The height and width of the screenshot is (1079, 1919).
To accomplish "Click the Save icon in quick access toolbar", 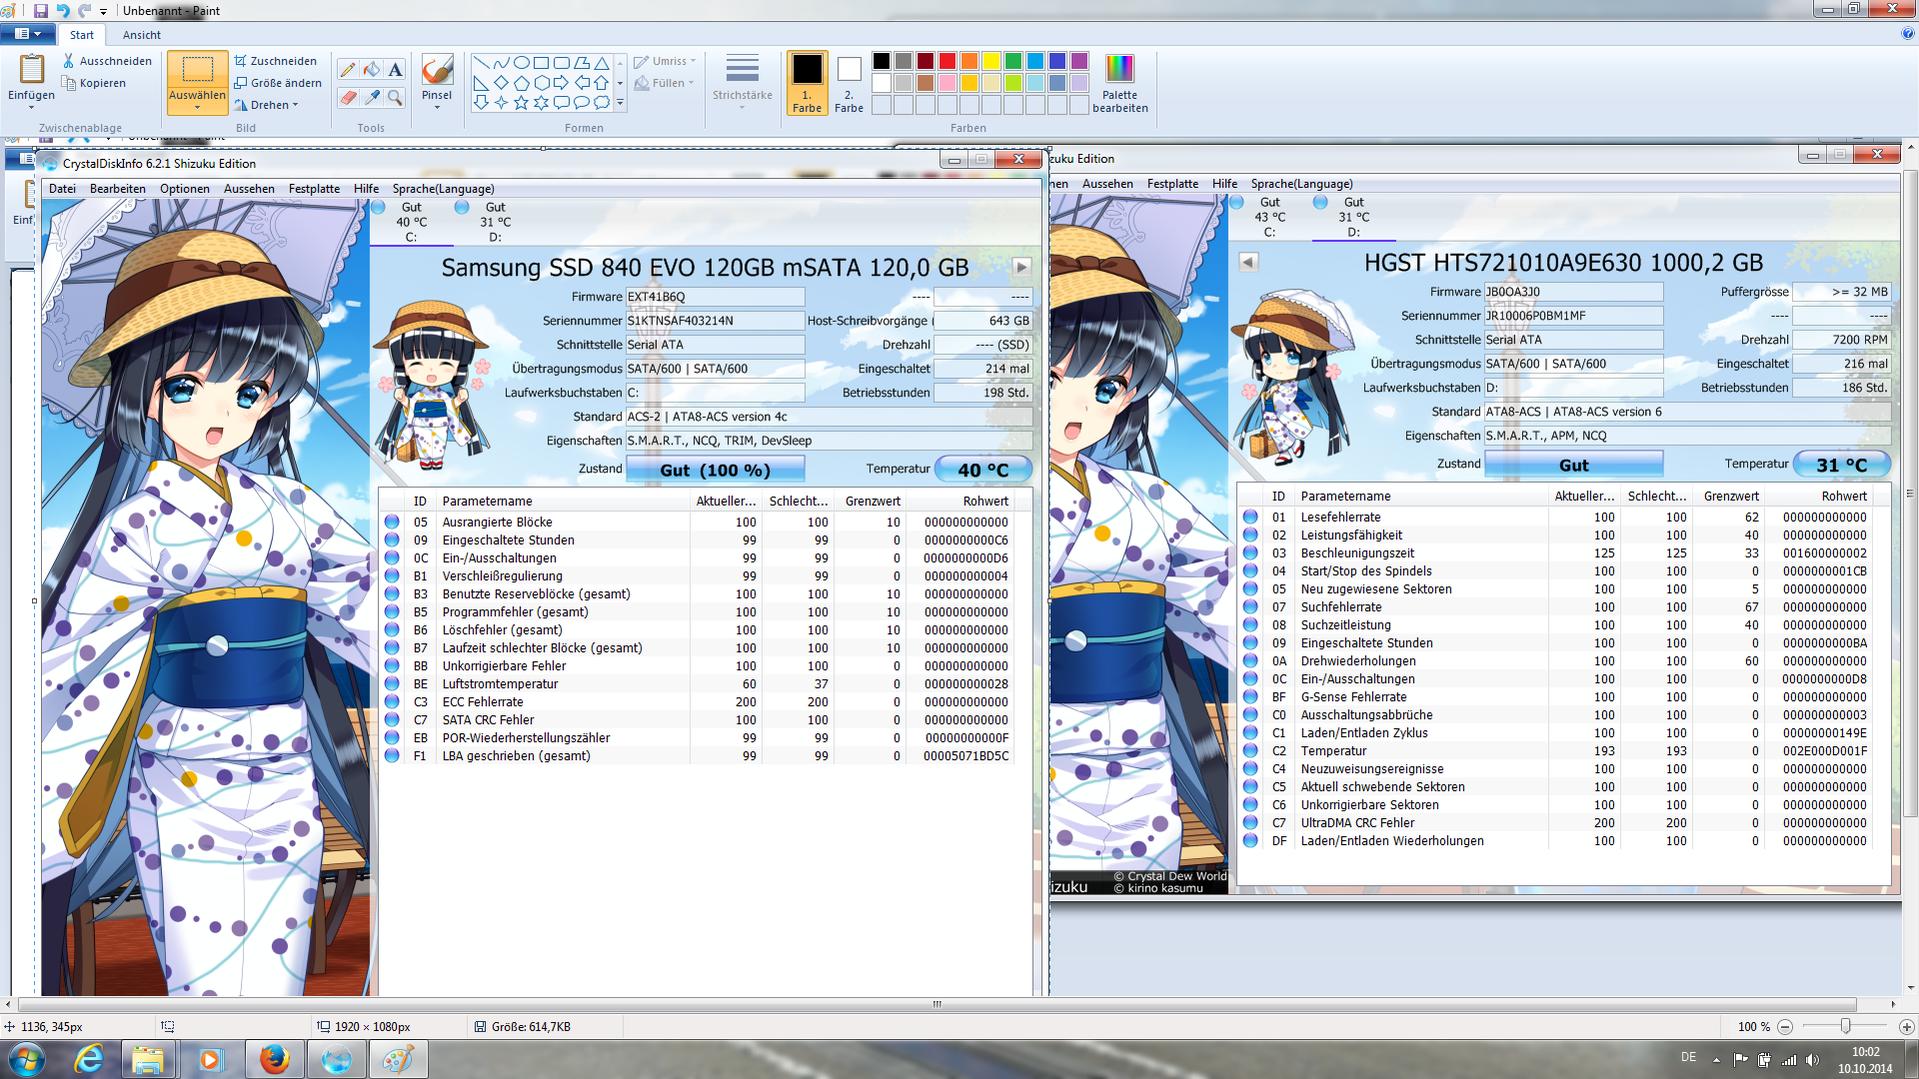I will coord(41,10).
